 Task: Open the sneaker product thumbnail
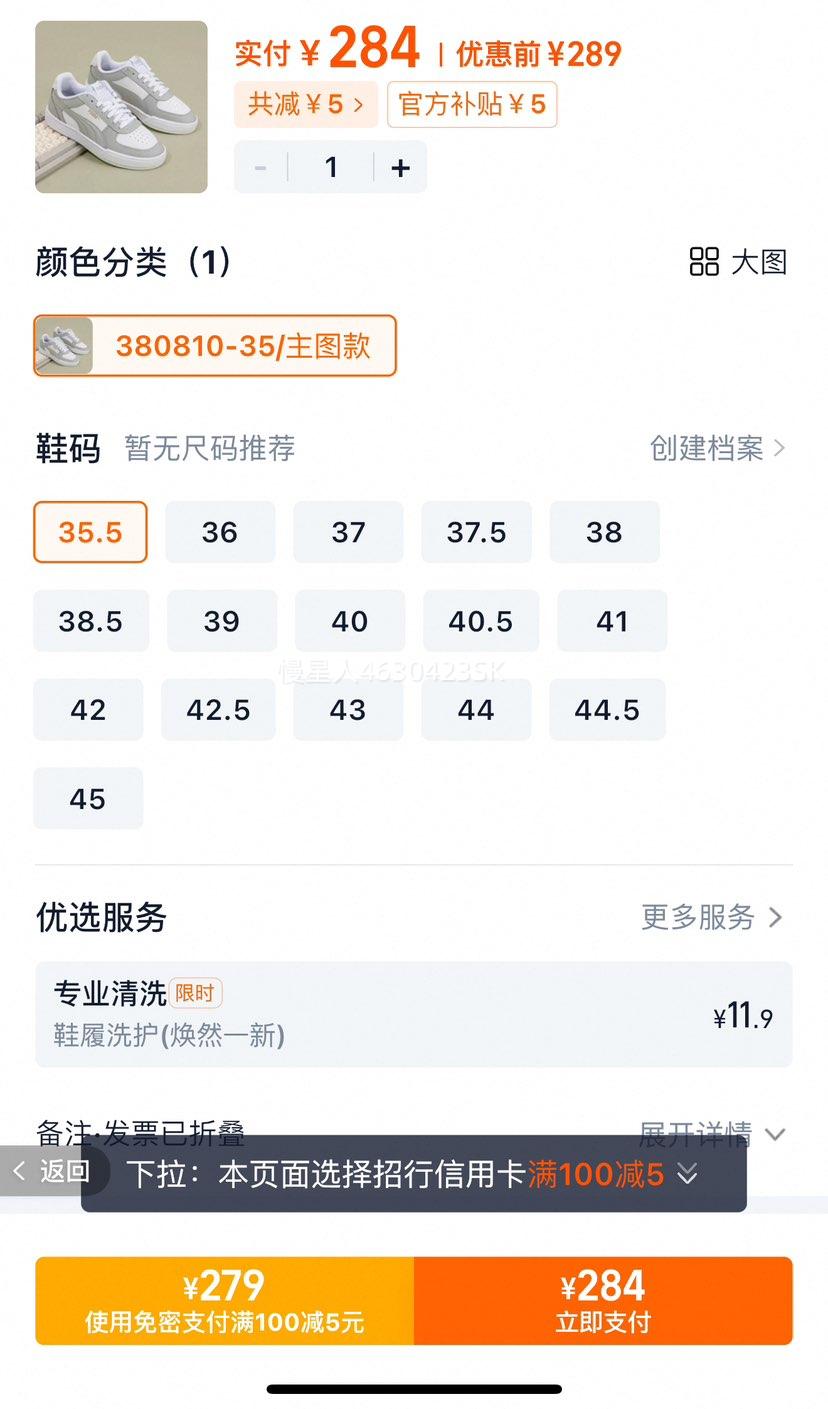tap(121, 107)
